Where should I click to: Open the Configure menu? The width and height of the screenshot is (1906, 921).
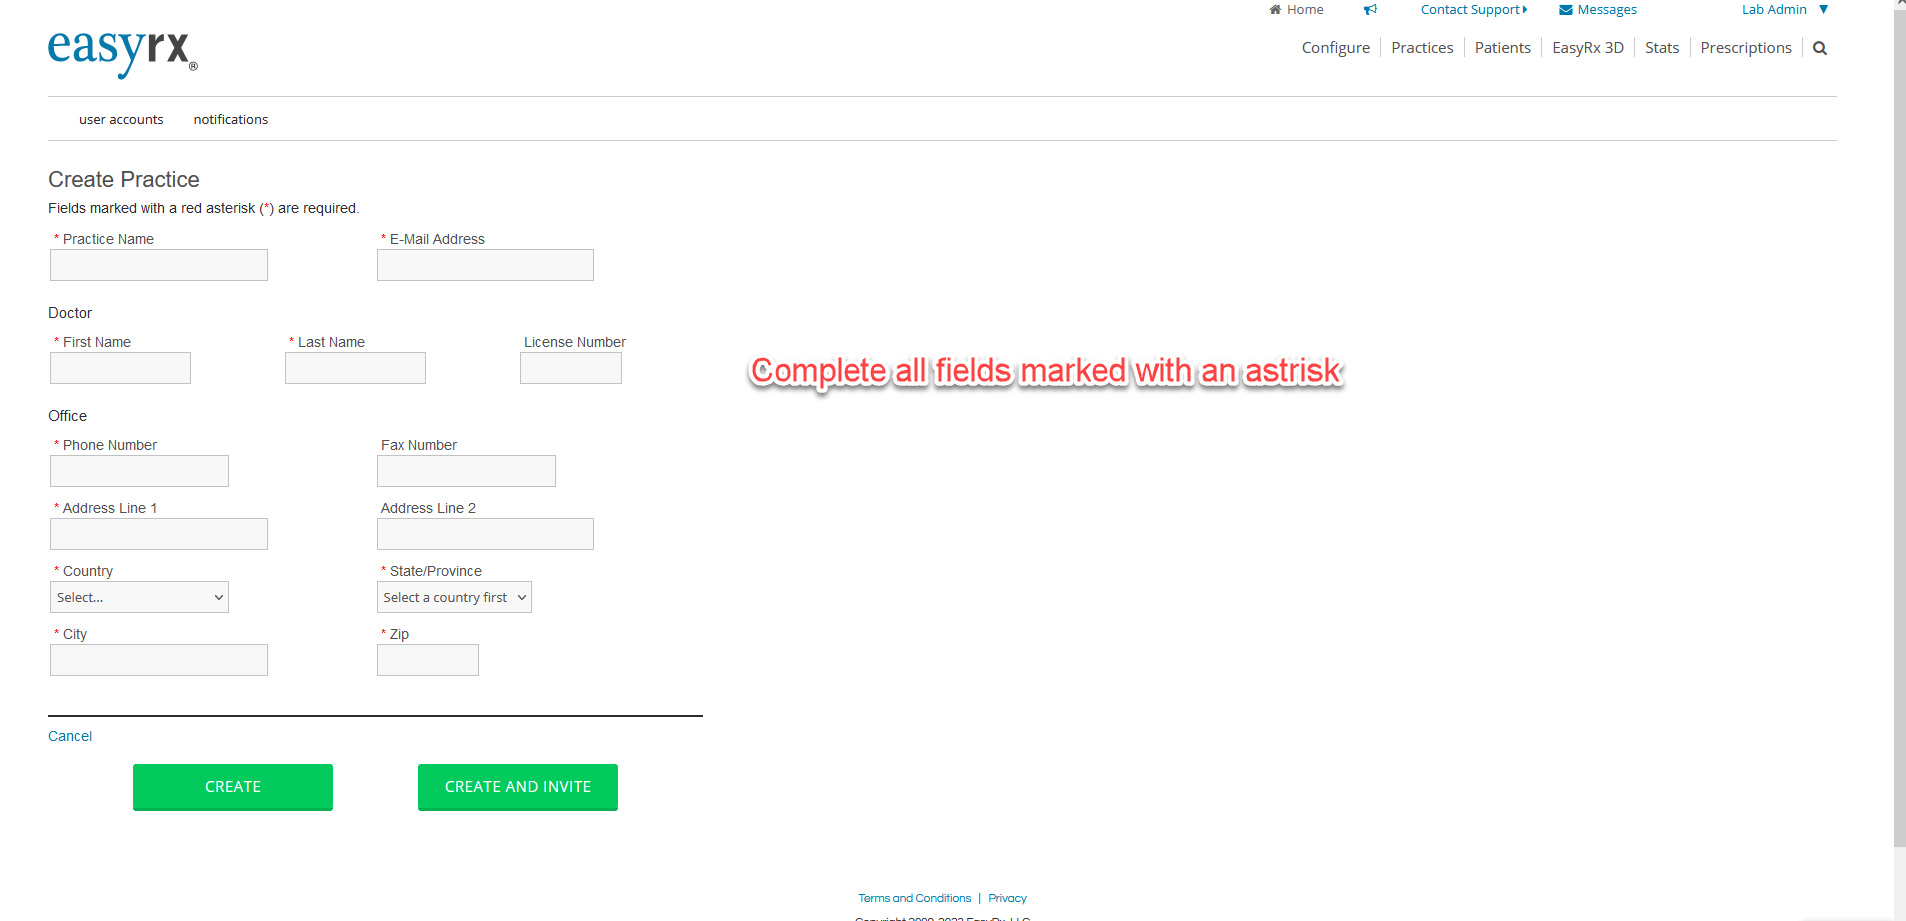[x=1335, y=48]
